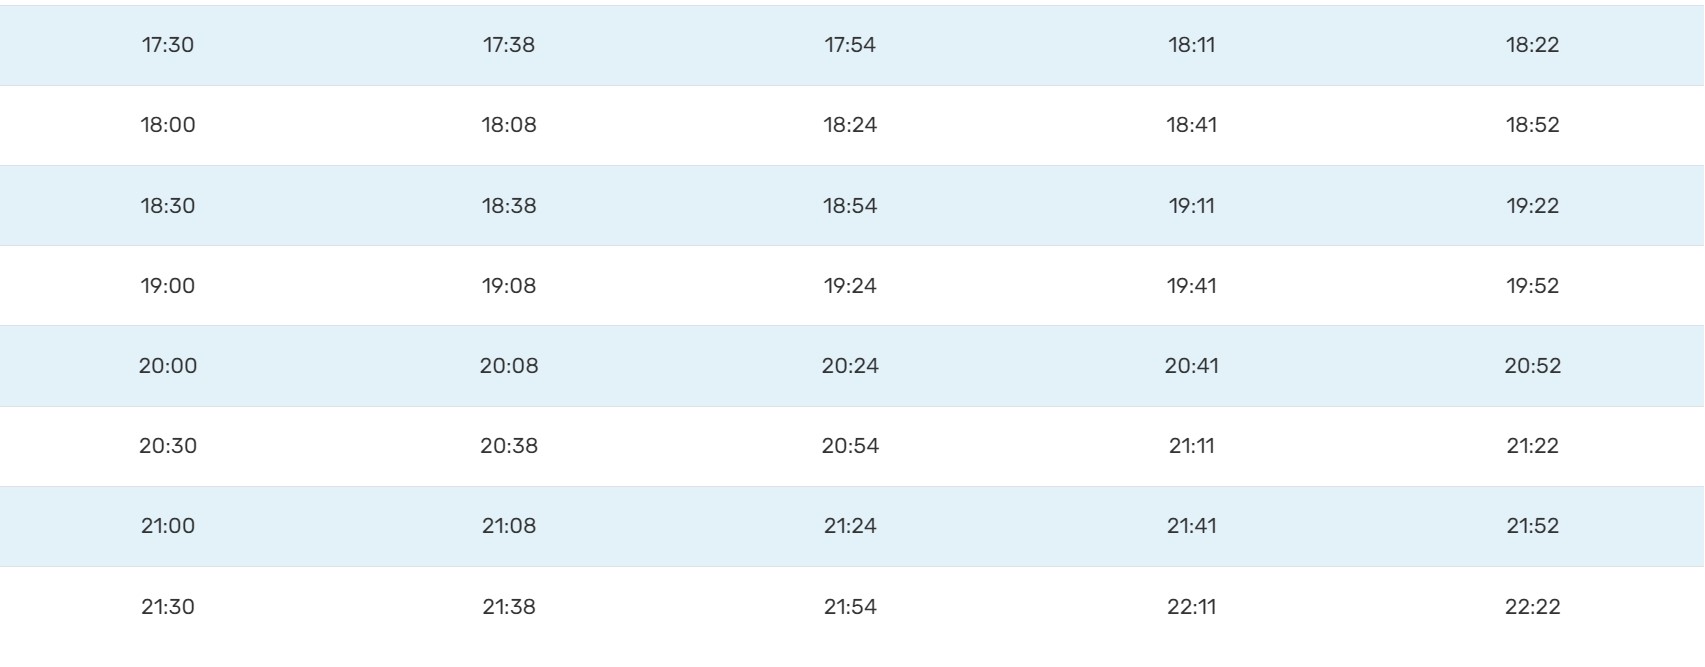
Task: Select the 17:38 timetable entry
Action: 509,45
